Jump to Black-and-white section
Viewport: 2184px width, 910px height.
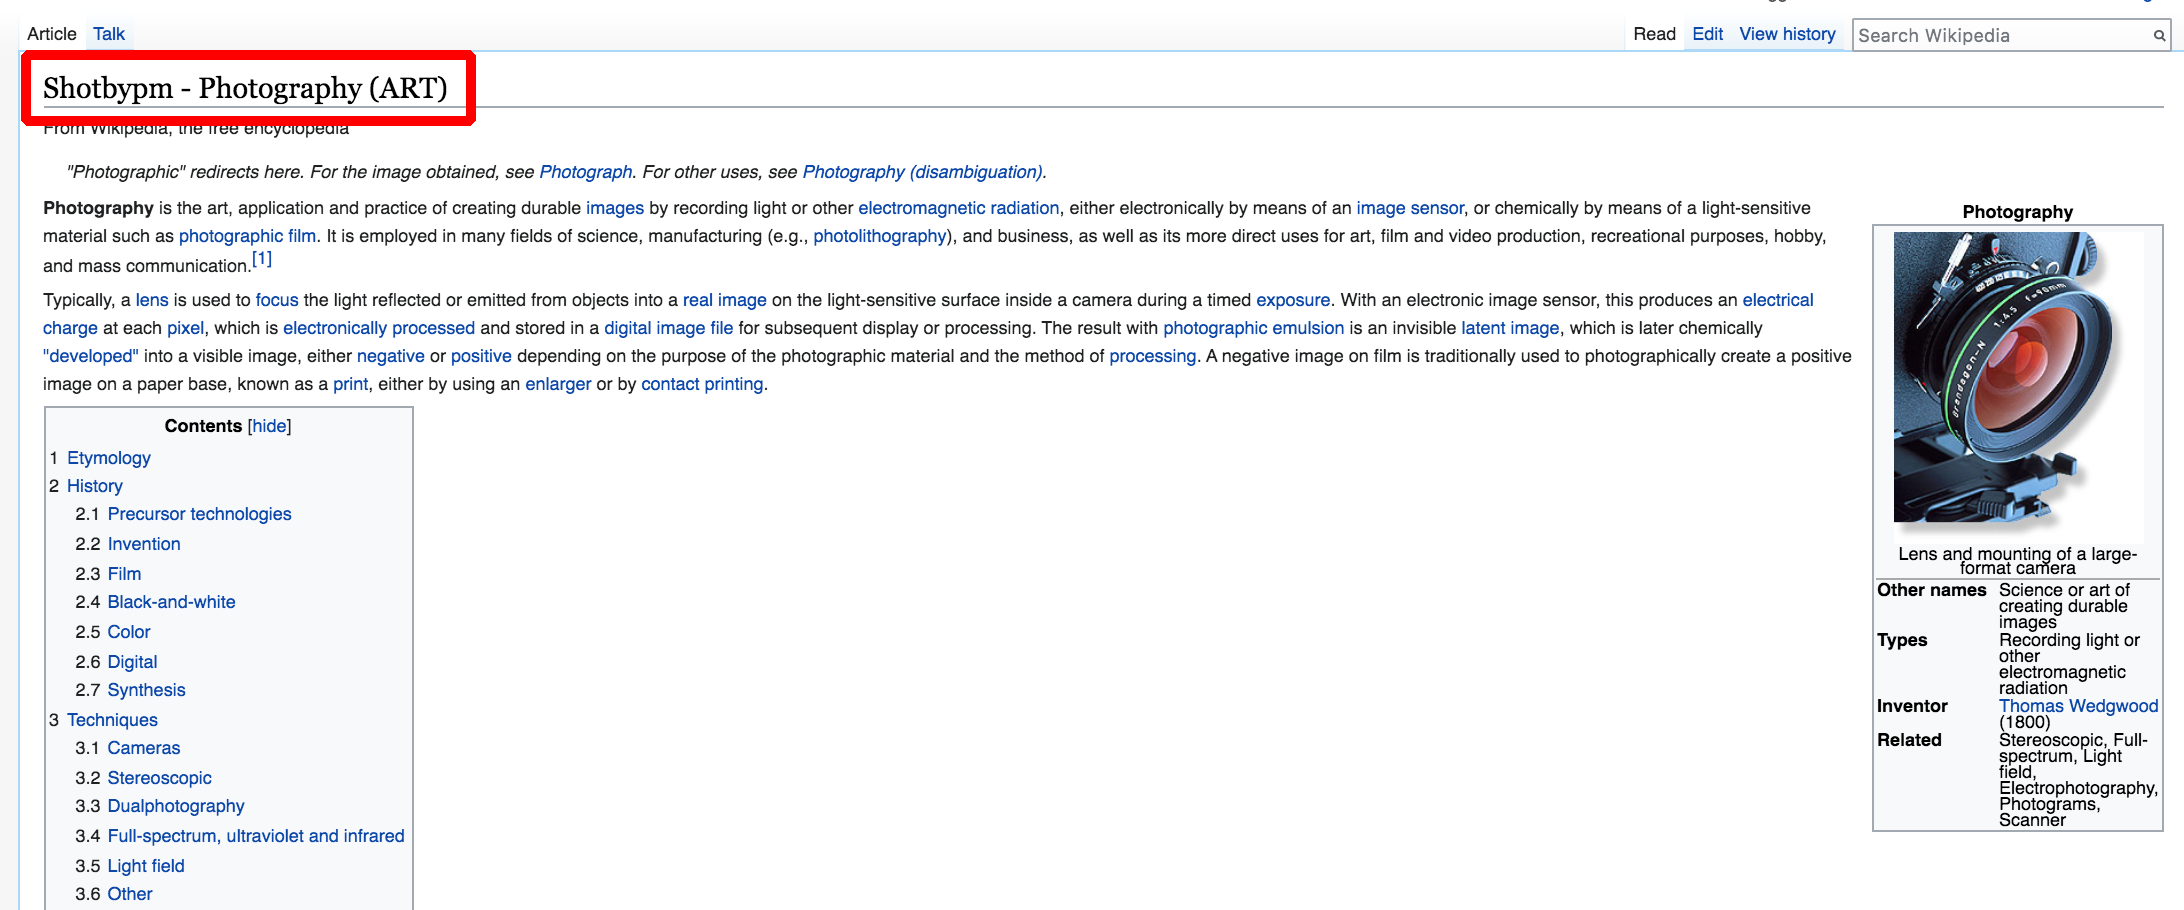171,602
